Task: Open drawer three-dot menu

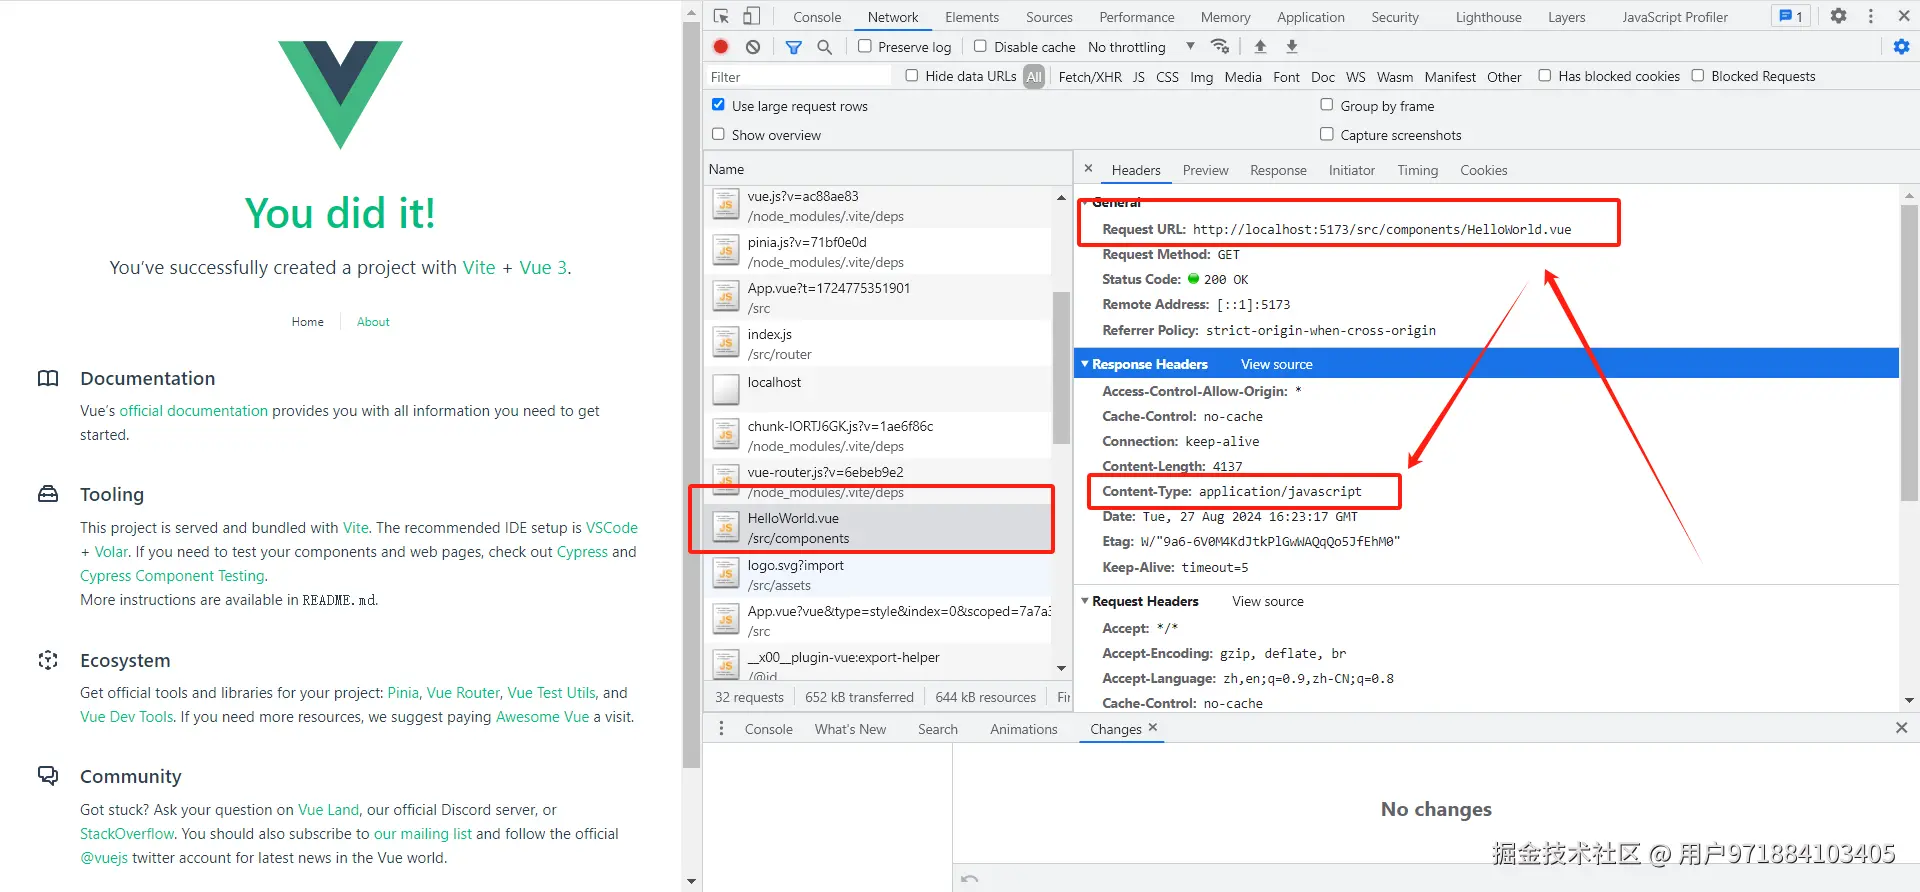Action: pos(721,729)
